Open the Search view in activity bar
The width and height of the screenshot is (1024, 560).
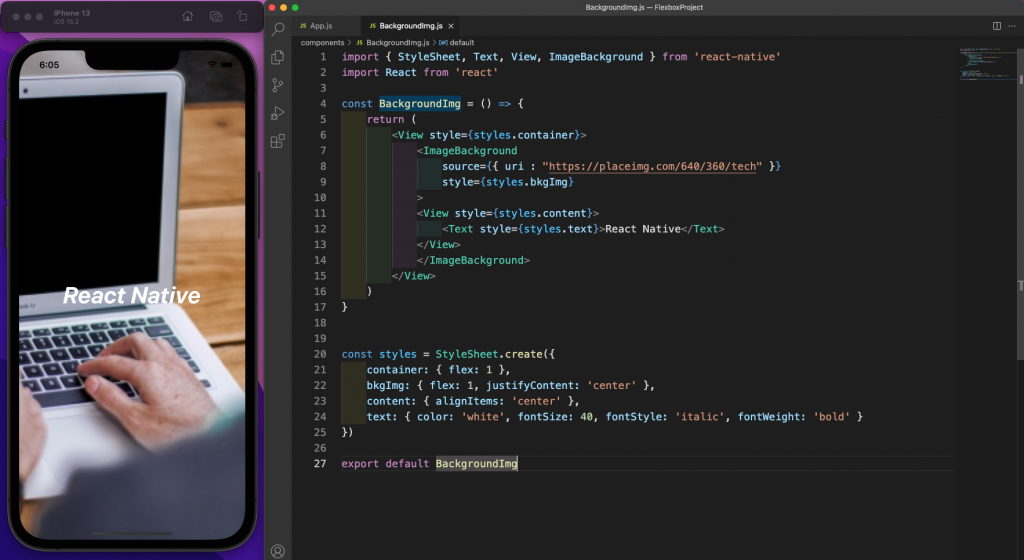coord(278,28)
